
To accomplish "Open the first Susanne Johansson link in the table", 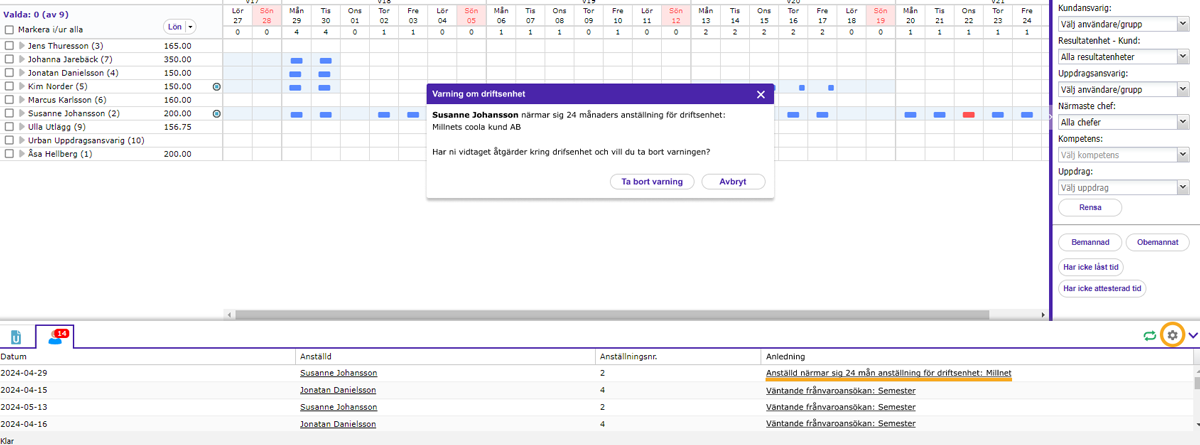I will (x=338, y=373).
